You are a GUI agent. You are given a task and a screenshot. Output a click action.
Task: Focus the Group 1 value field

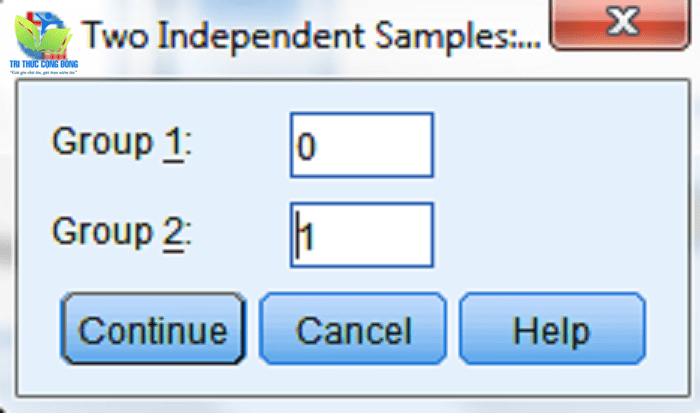[362, 145]
